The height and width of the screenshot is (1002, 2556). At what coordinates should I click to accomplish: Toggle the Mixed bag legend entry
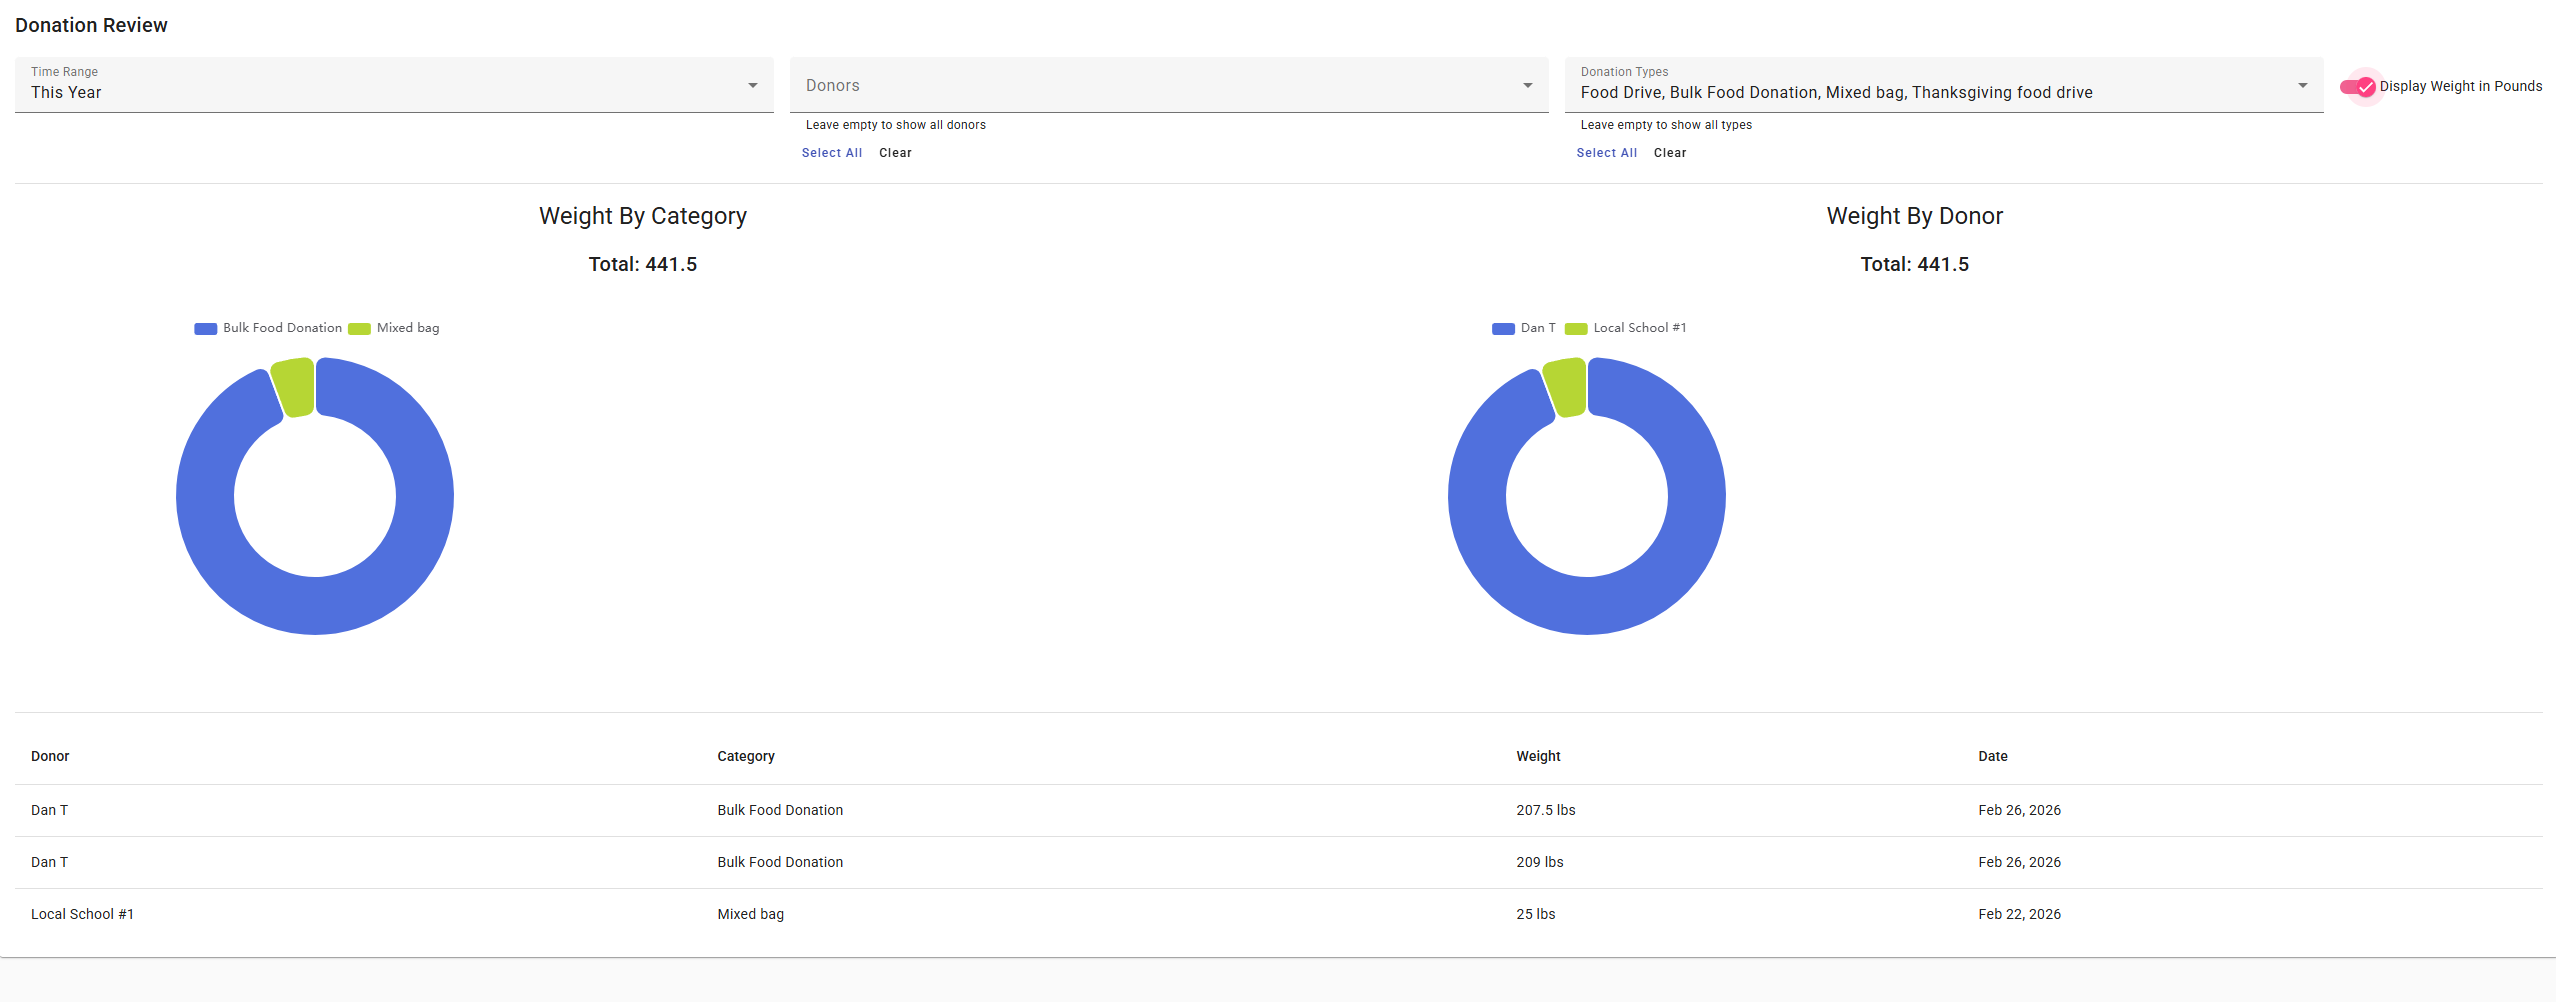point(407,327)
